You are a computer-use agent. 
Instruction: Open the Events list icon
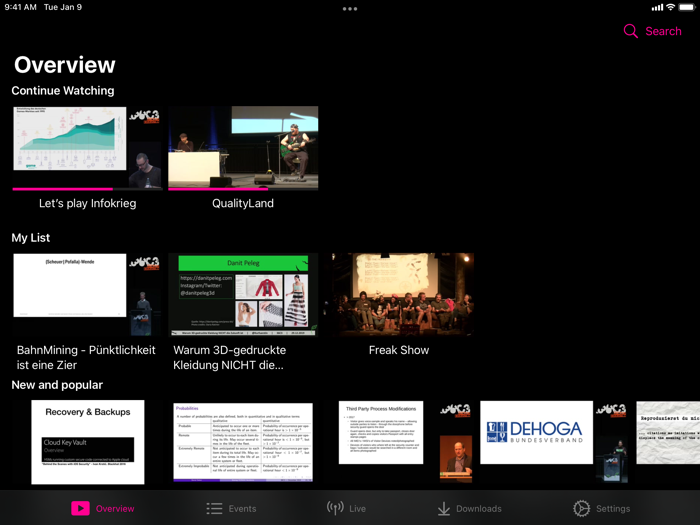(x=214, y=508)
